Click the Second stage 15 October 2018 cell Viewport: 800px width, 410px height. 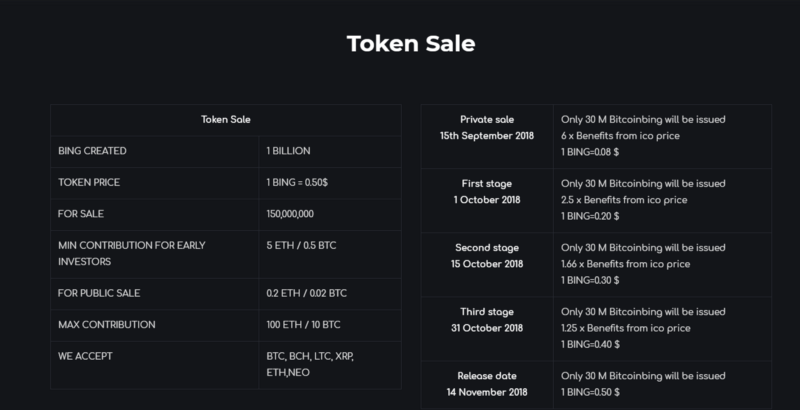coord(487,265)
